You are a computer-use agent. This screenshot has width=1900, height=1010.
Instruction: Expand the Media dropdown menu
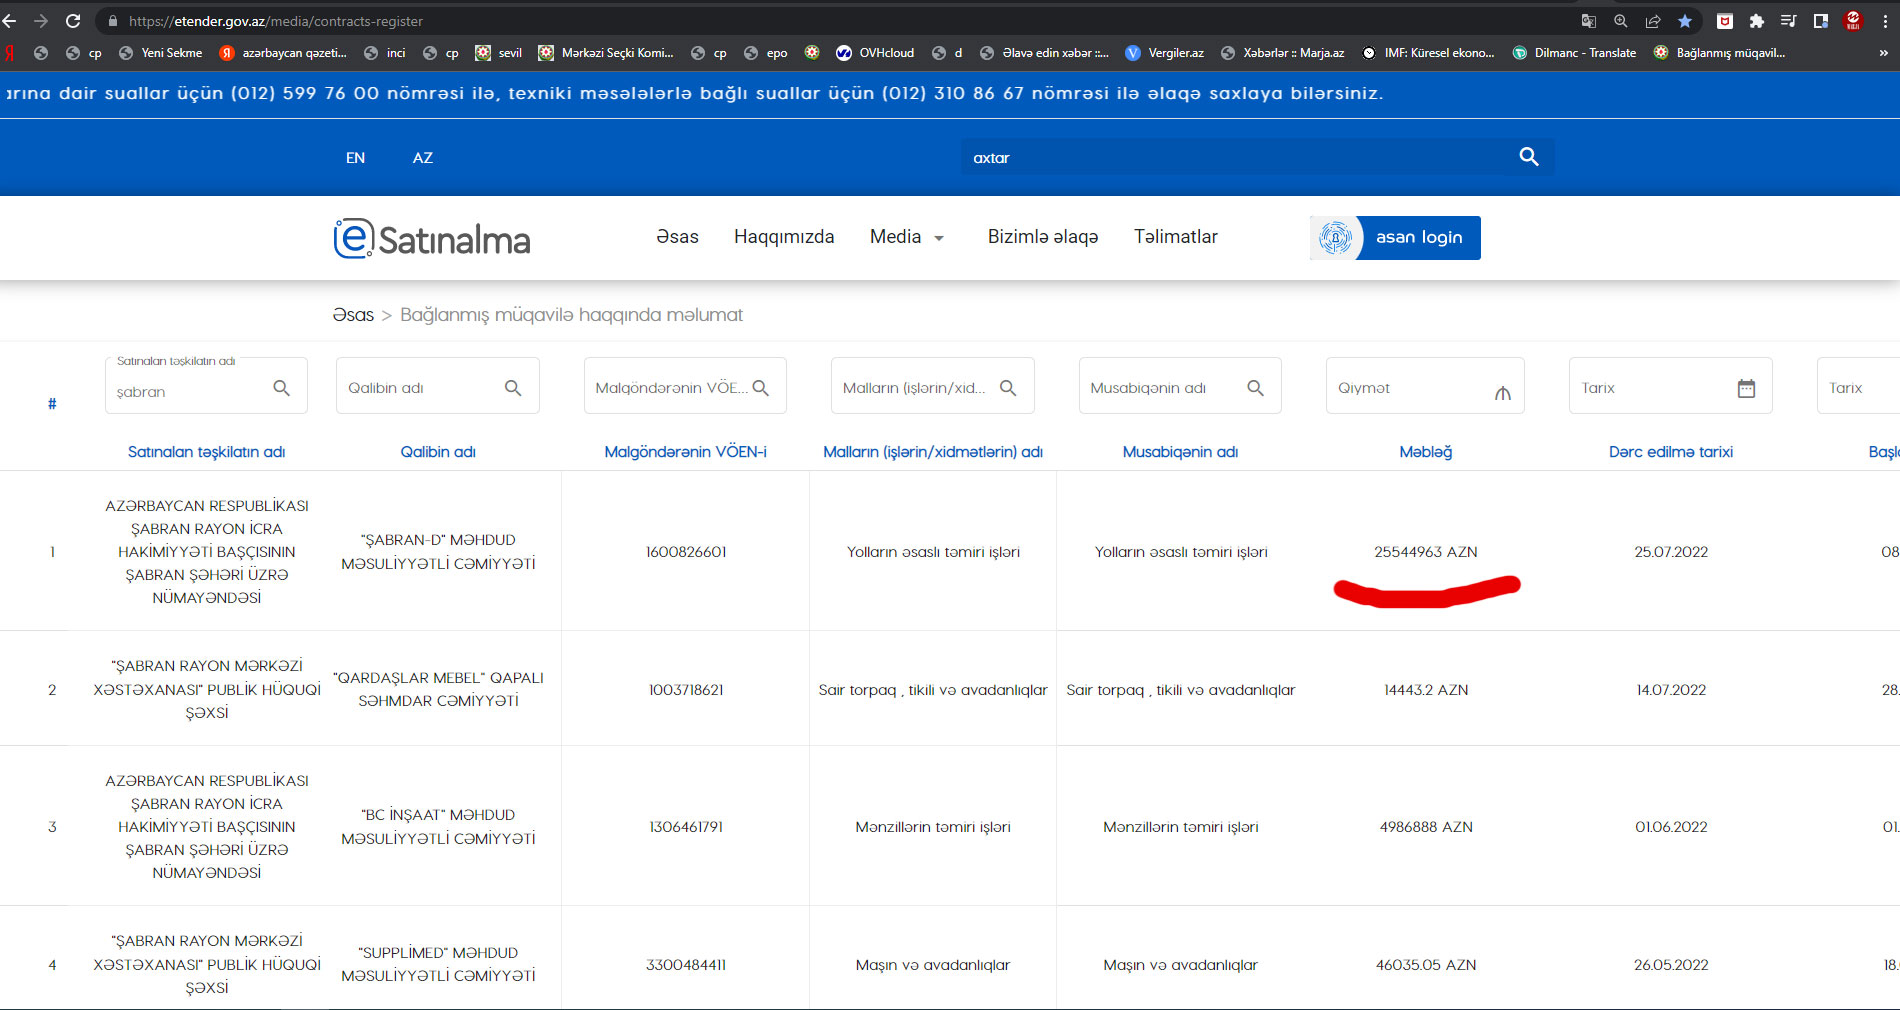coord(906,237)
